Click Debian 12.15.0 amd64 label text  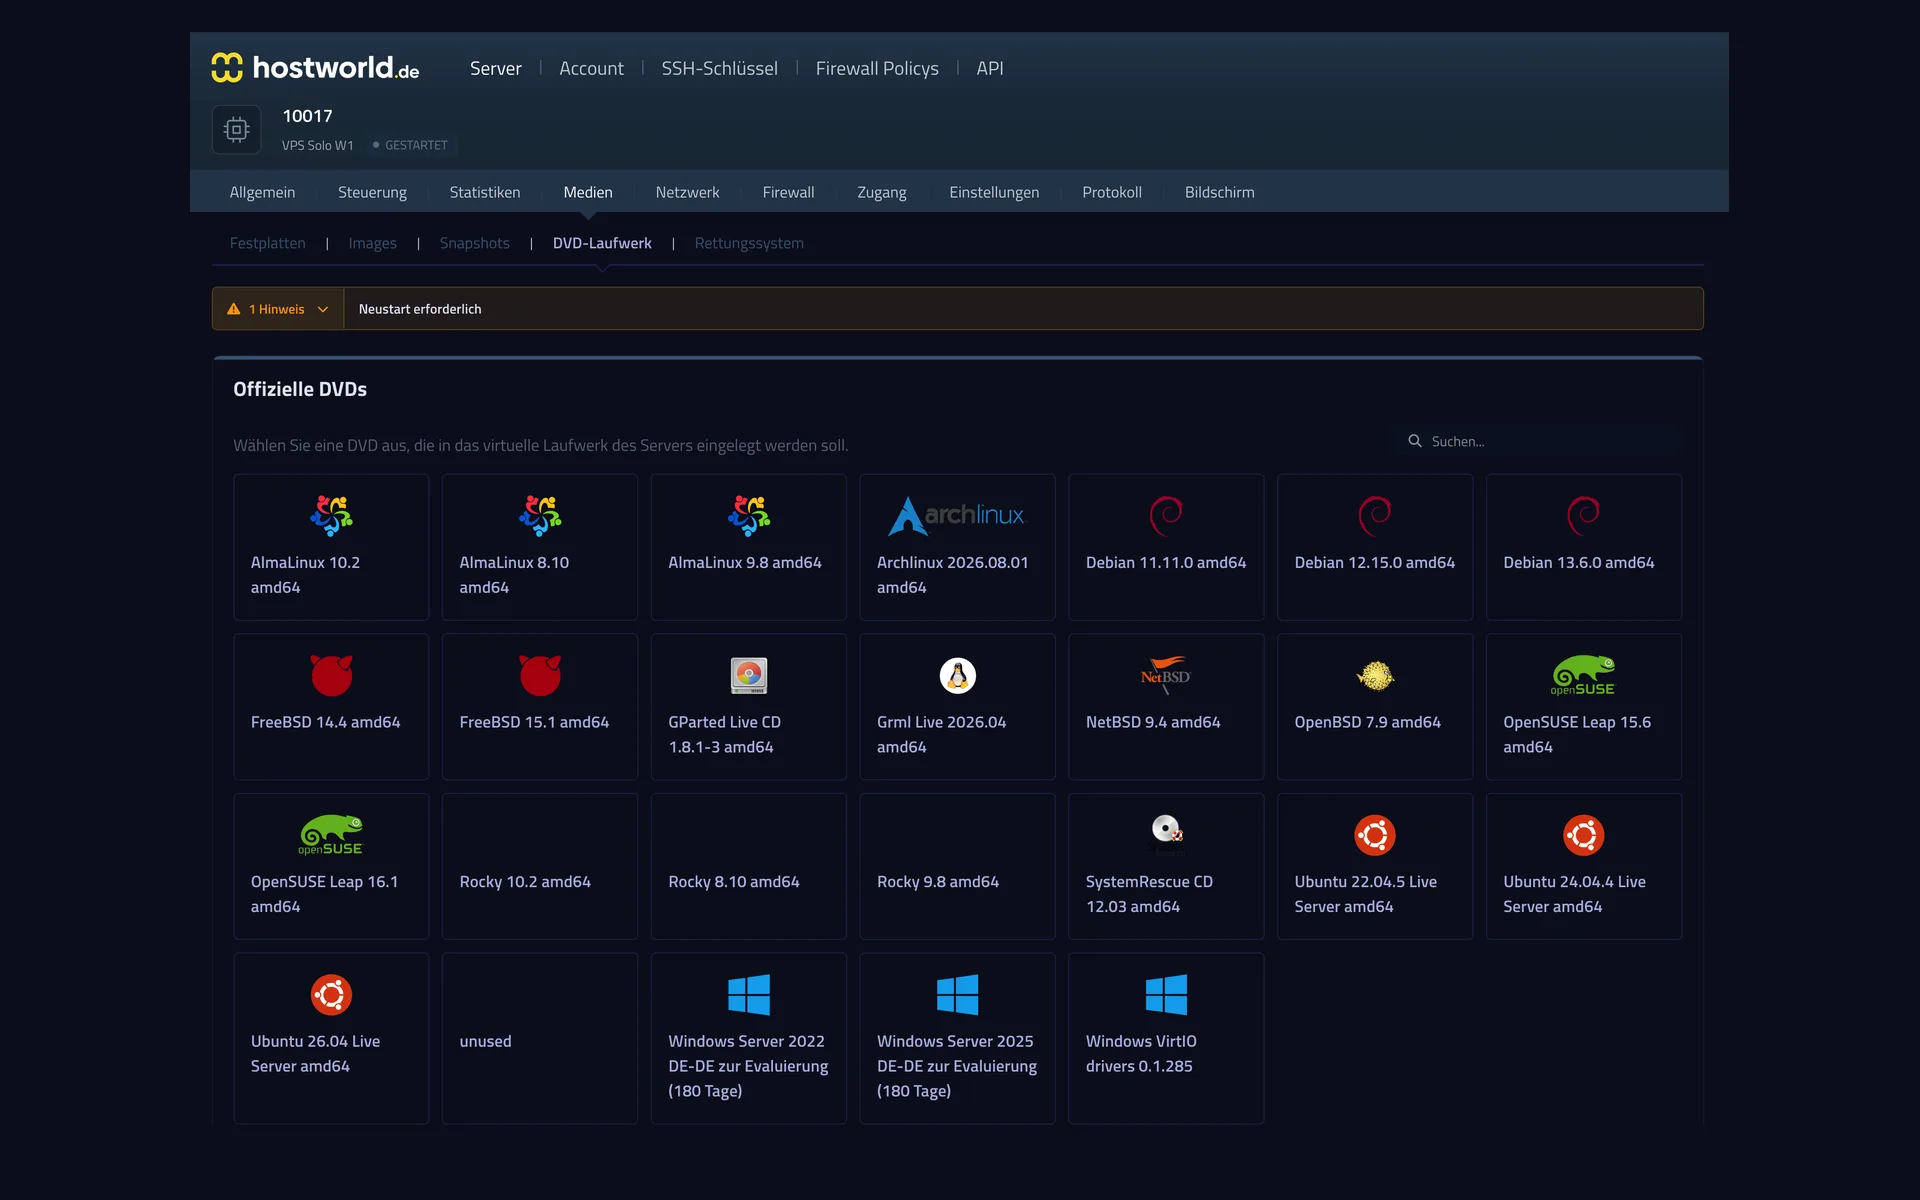click(1375, 562)
